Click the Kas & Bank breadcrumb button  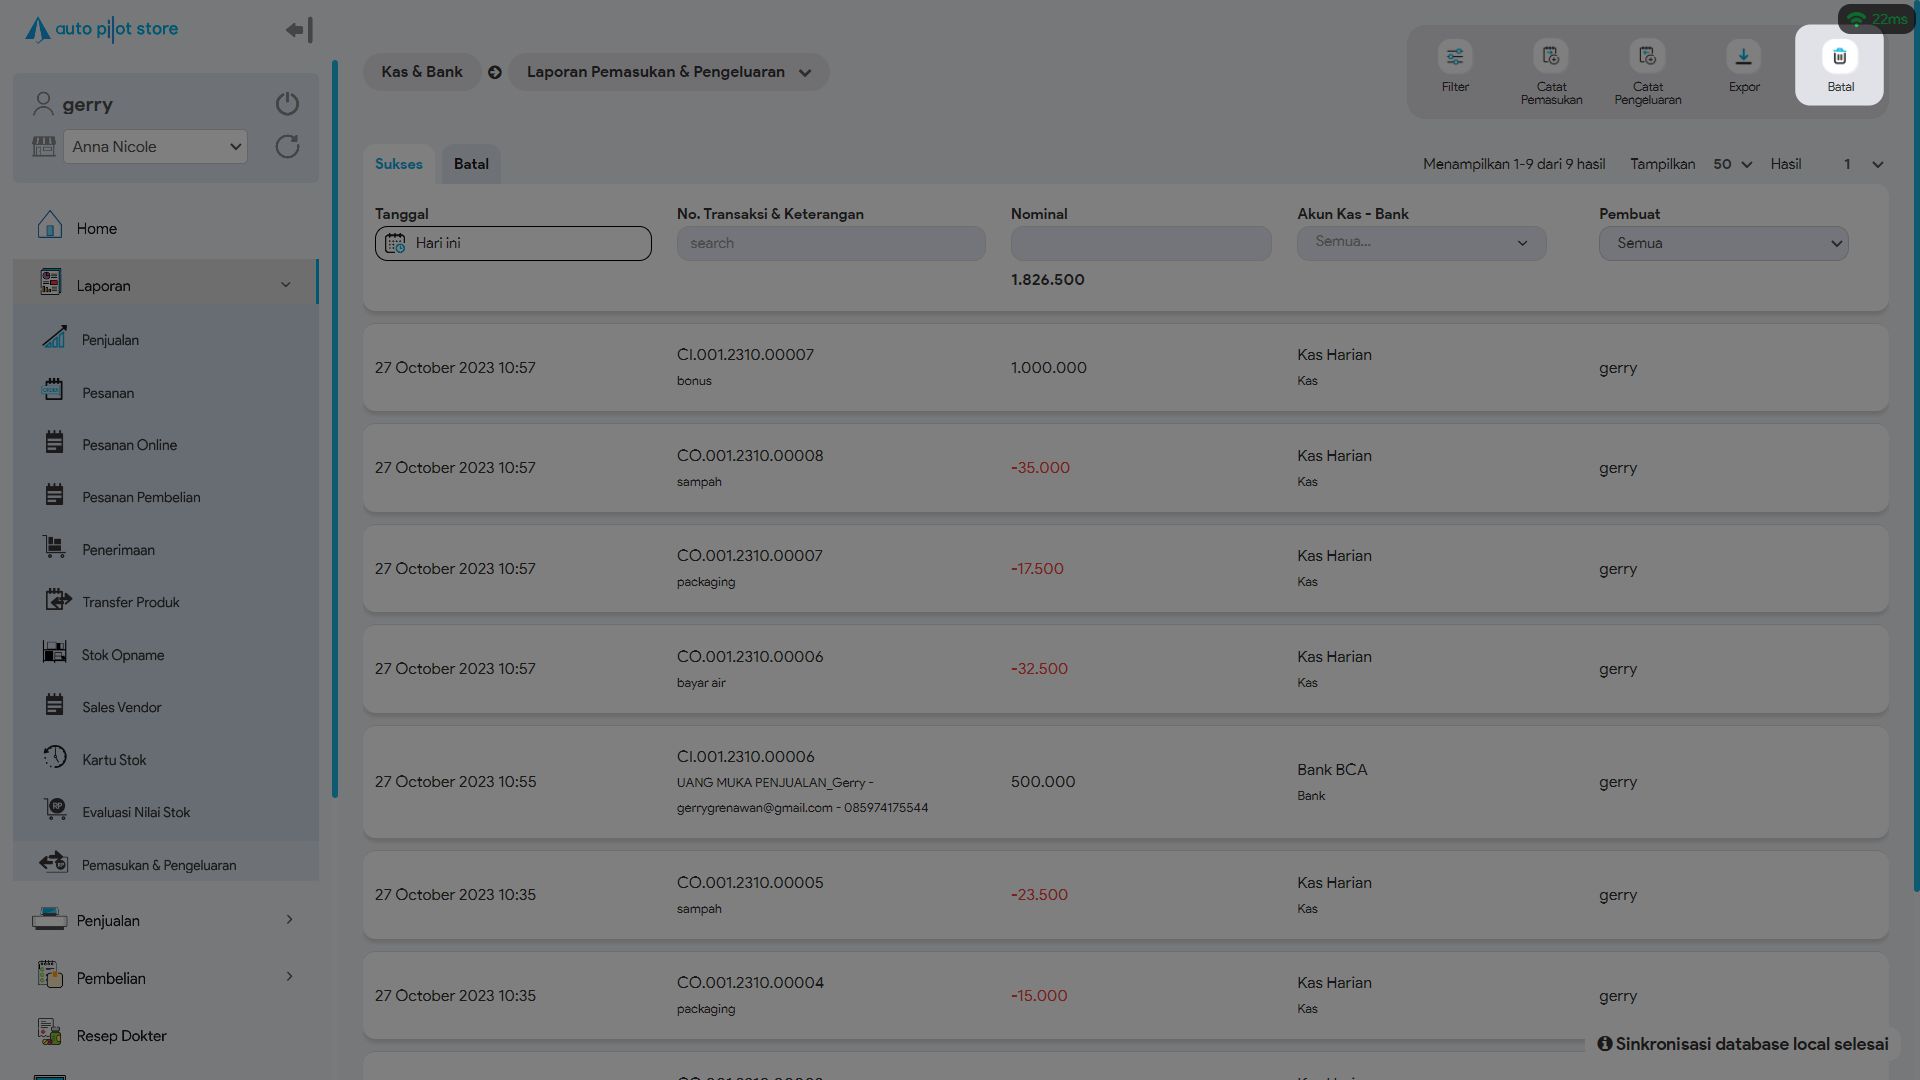point(421,72)
